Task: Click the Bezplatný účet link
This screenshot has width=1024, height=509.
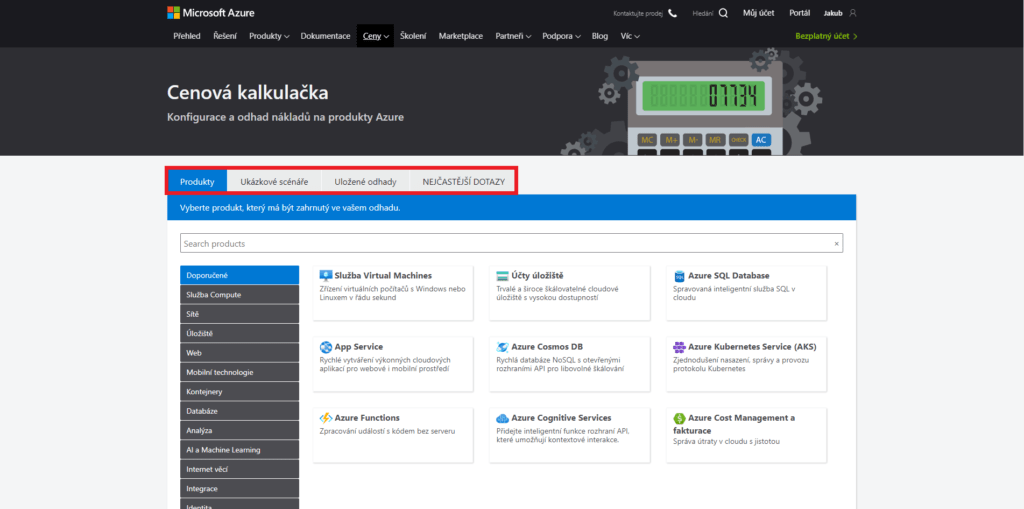Action: point(826,36)
